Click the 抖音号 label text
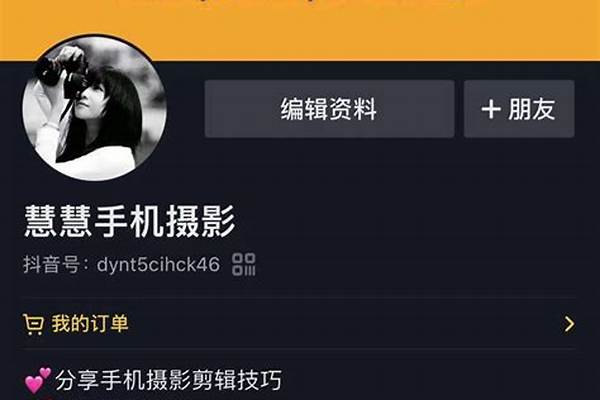Screen dimensions: 600x400 tap(52, 264)
